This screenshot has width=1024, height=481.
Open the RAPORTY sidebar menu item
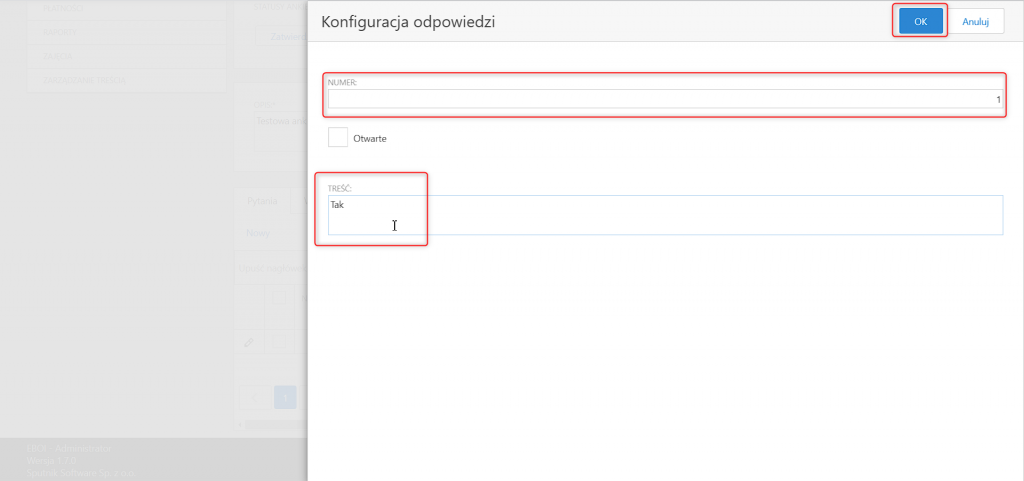[x=127, y=32]
